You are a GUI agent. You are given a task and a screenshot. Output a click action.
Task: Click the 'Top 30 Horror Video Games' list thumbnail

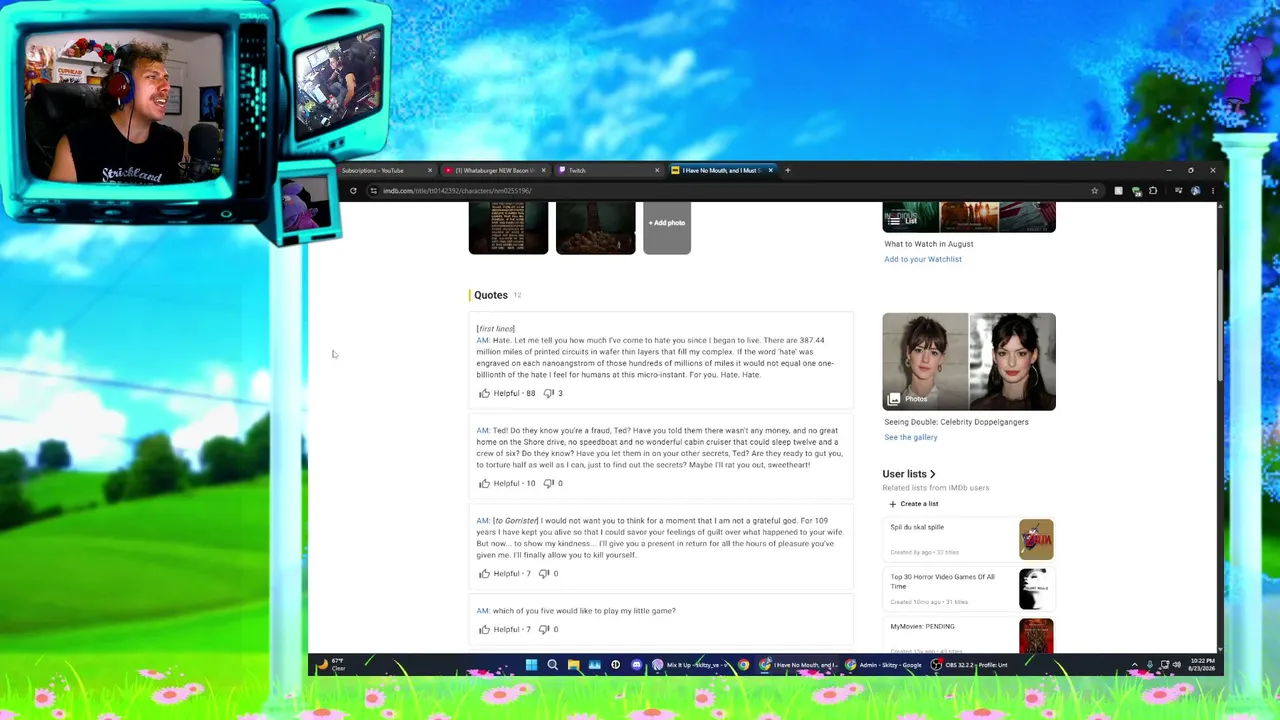tap(1036, 589)
